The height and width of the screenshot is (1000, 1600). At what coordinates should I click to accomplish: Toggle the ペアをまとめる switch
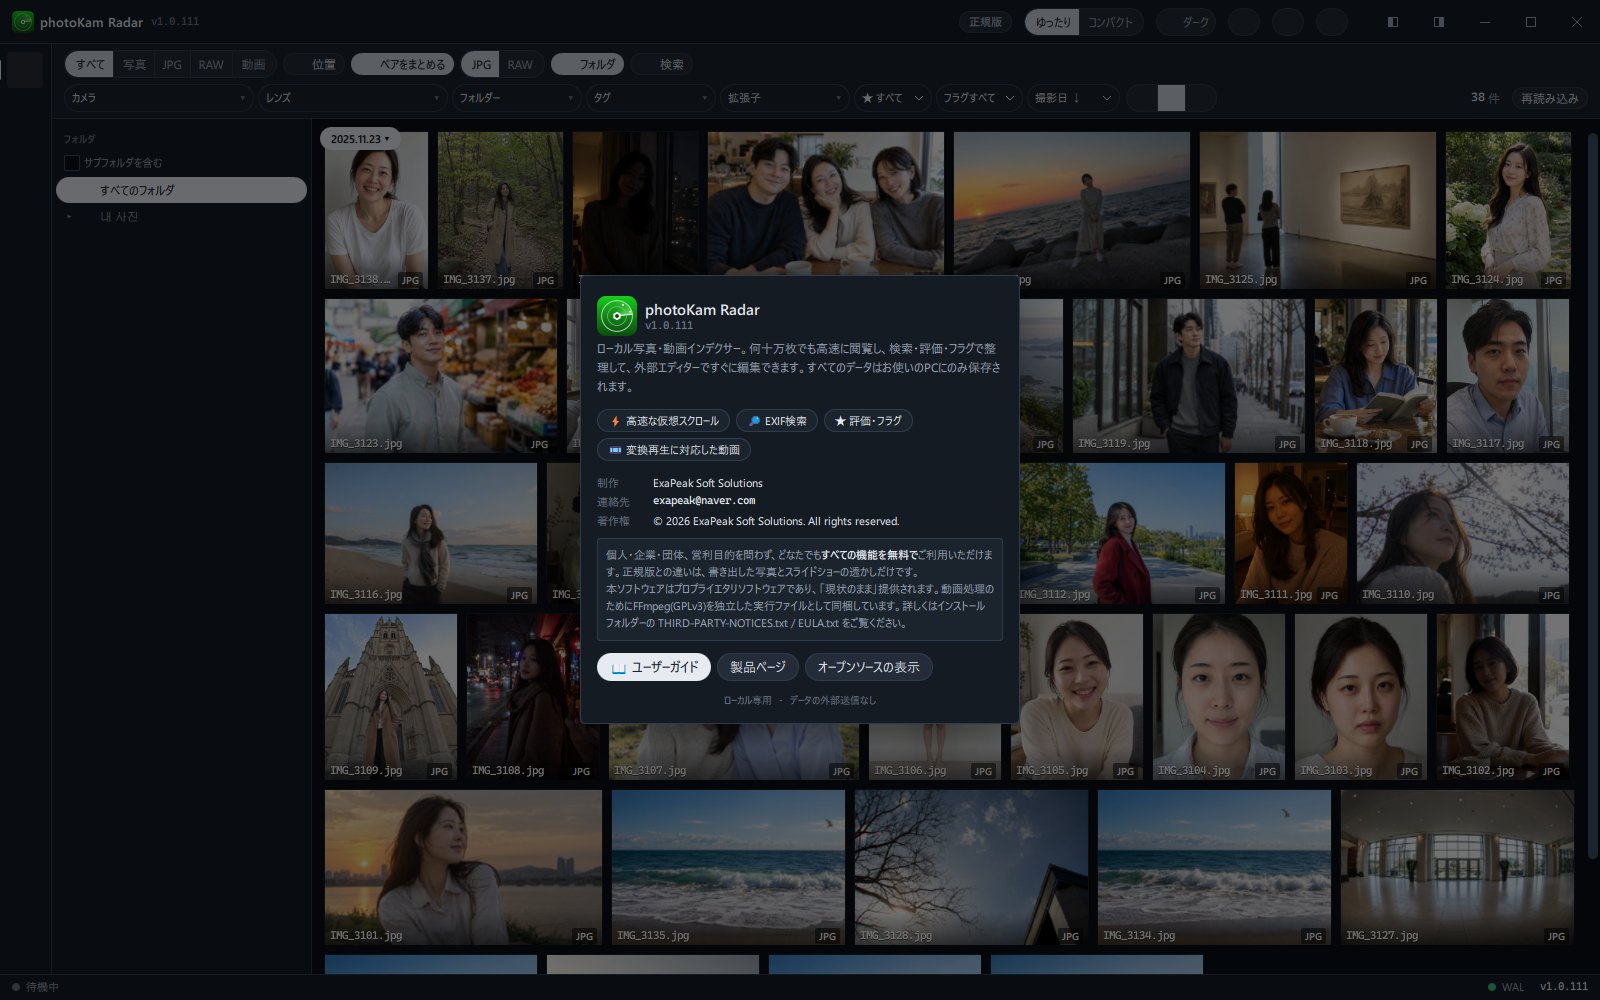(403, 64)
